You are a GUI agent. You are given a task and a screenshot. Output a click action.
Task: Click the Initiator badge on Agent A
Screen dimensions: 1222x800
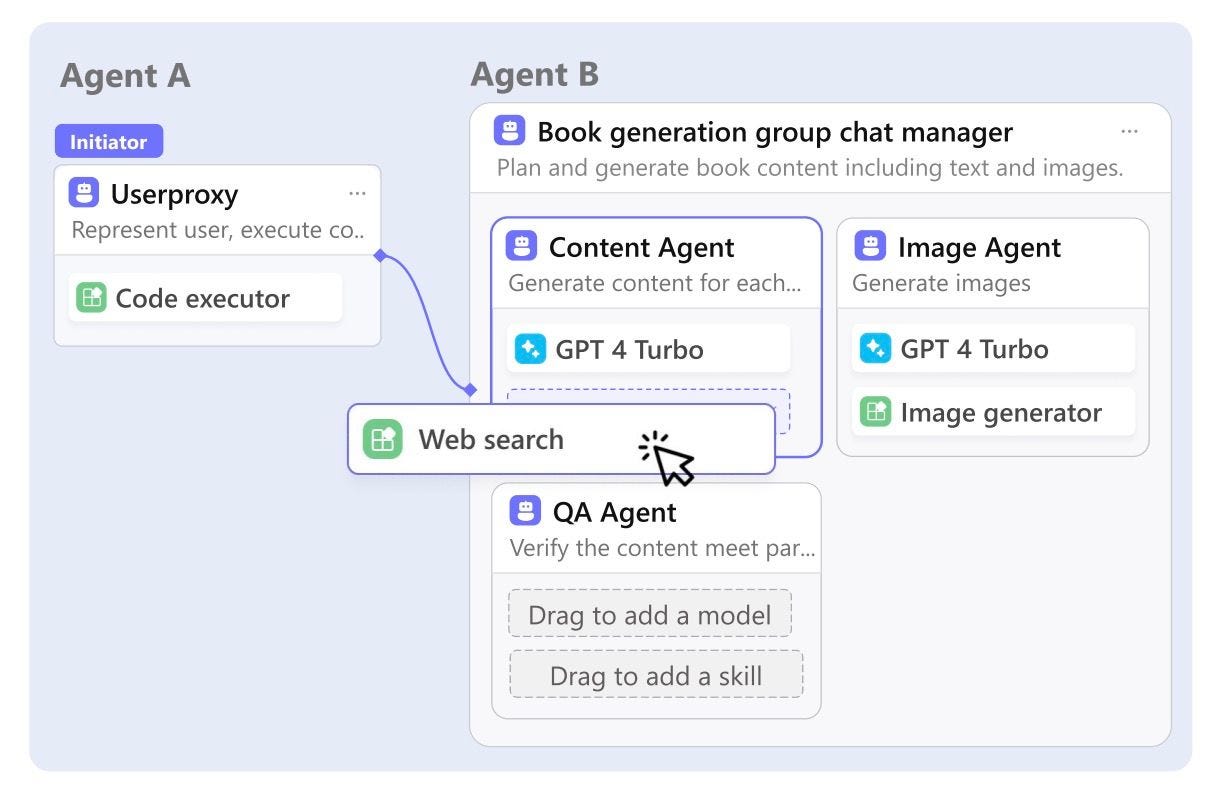coord(108,141)
